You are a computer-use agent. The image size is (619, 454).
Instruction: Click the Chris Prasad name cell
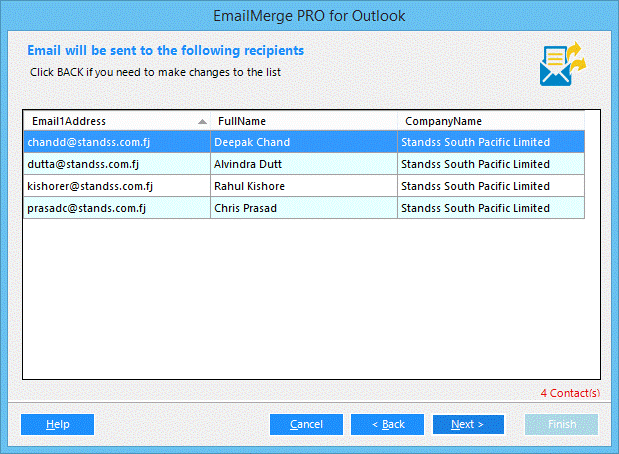[304, 208]
